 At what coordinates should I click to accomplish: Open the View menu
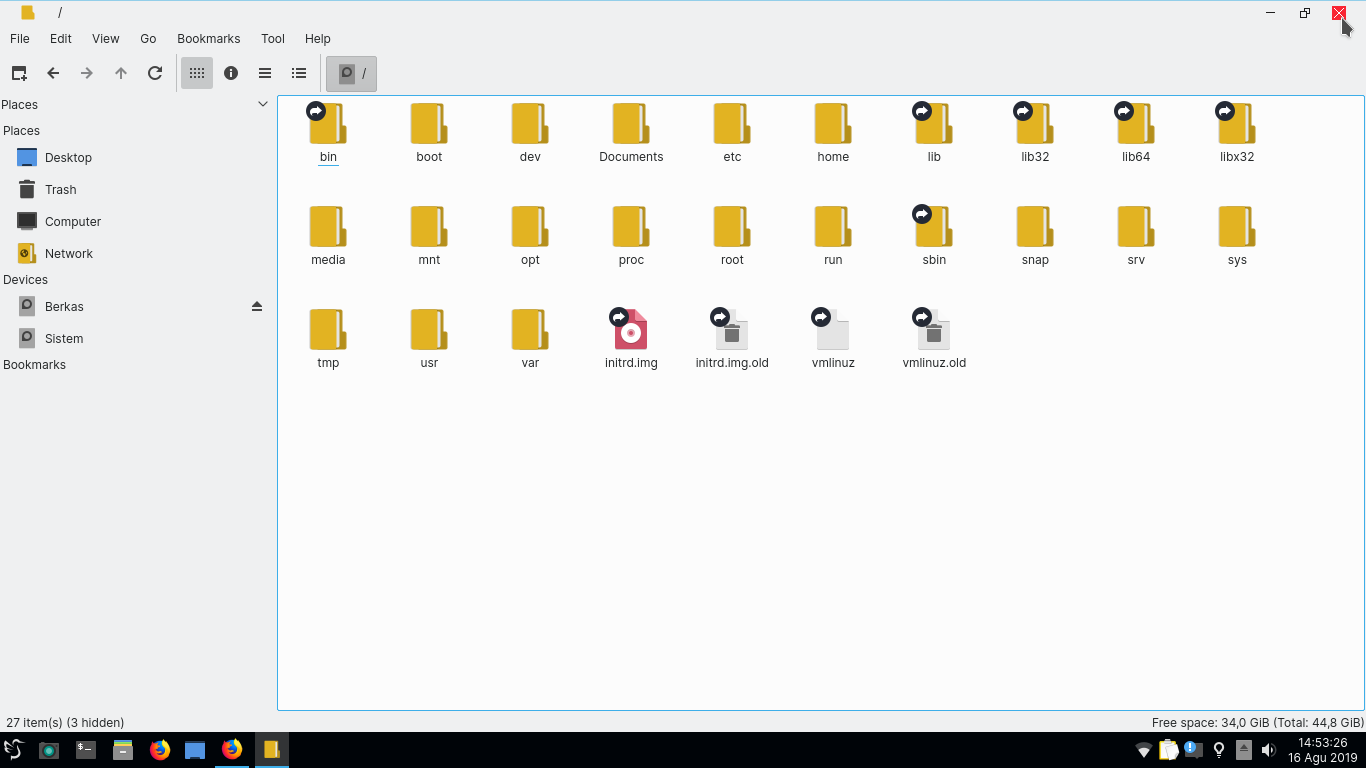(x=106, y=39)
